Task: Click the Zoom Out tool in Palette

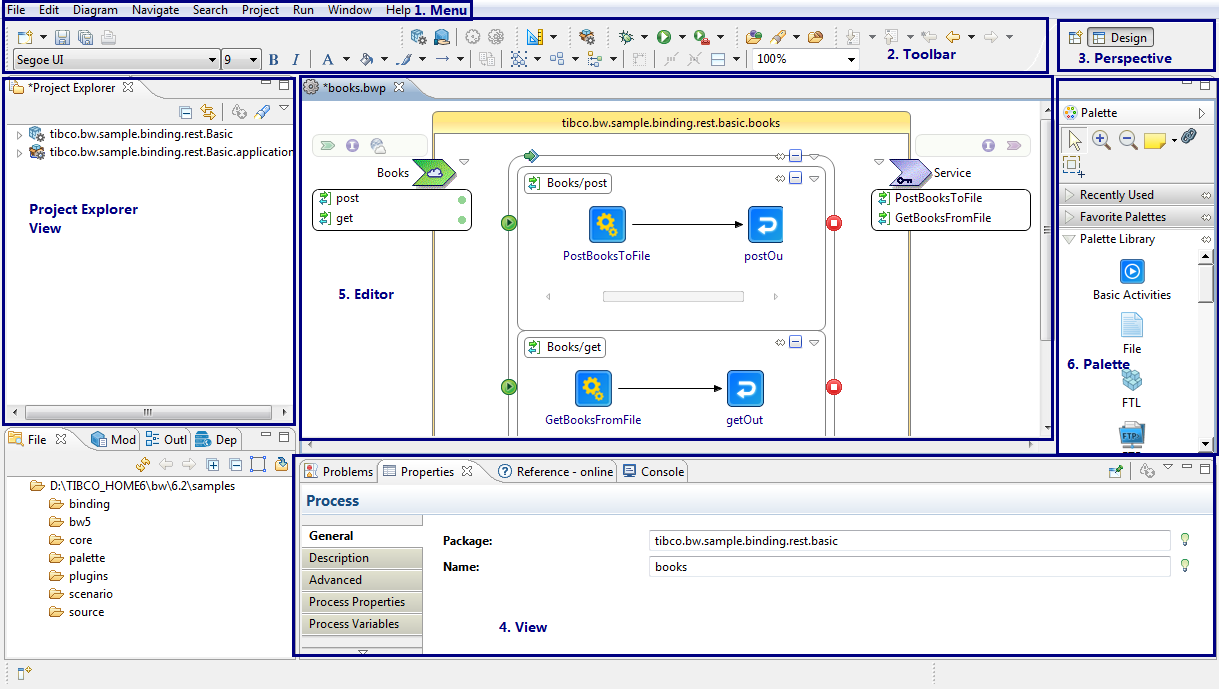Action: [1127, 141]
